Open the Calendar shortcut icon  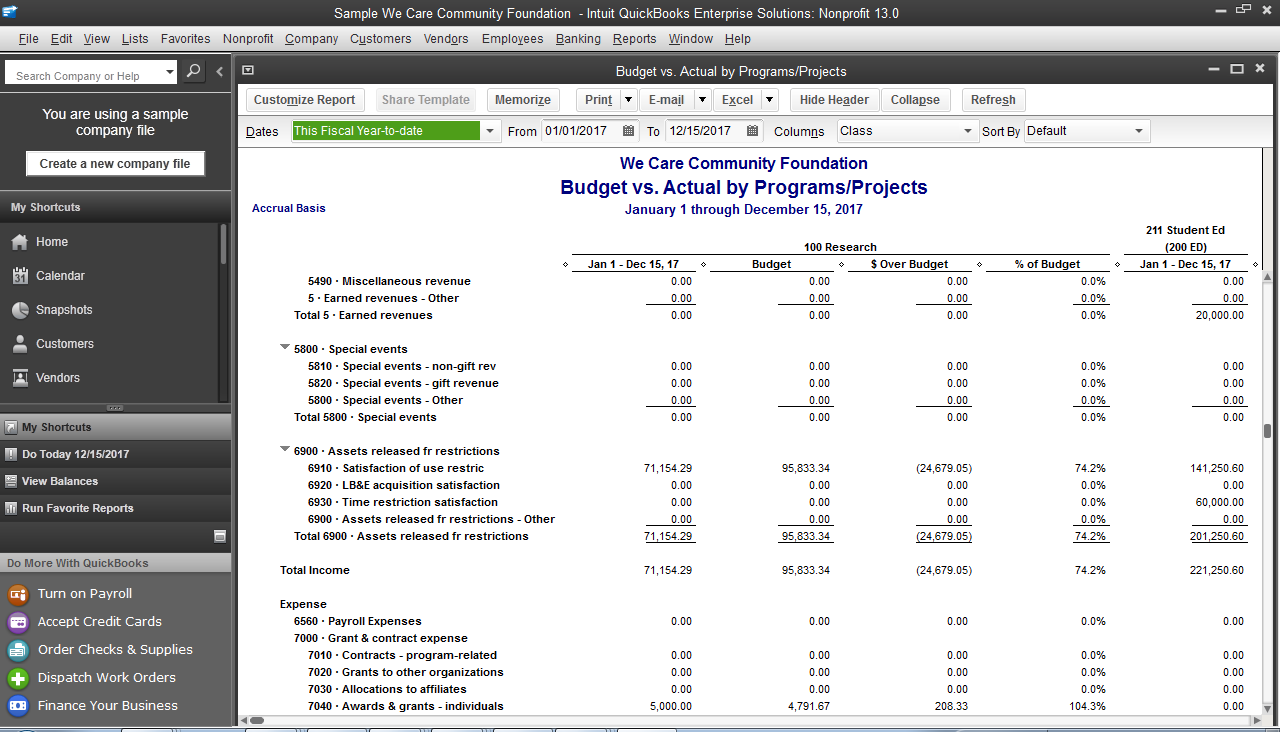19,276
